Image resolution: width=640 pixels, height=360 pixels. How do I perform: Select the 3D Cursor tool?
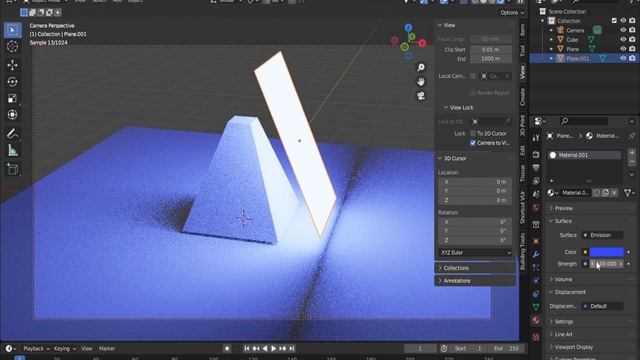(x=13, y=47)
